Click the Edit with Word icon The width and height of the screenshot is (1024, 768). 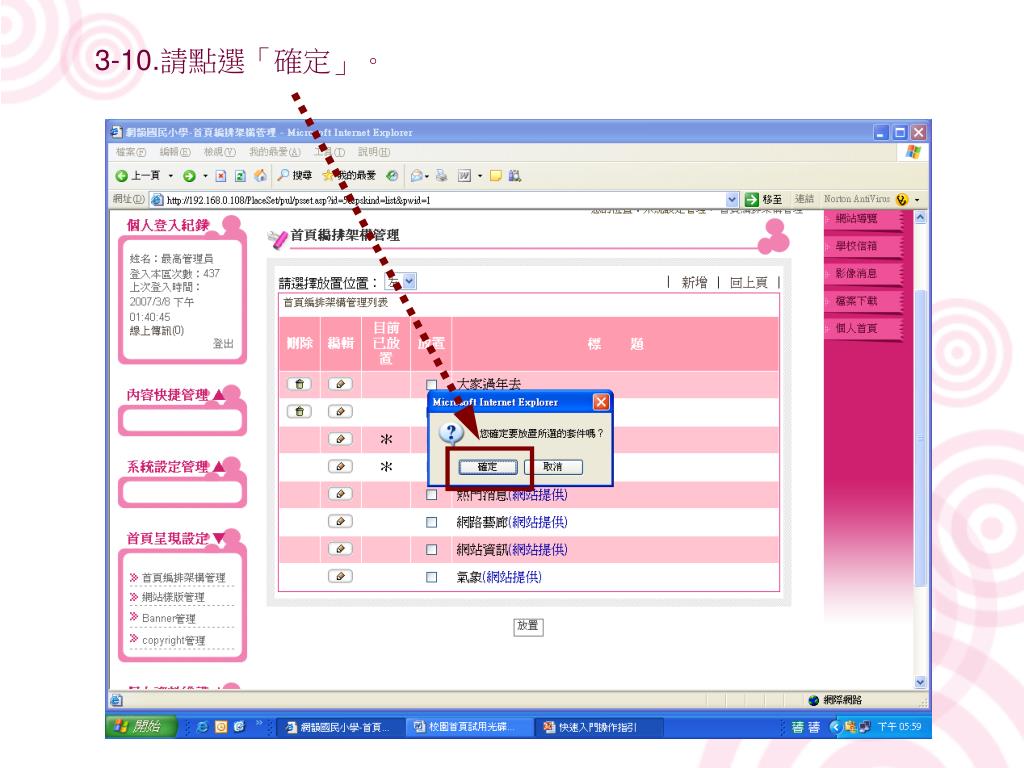(464, 176)
